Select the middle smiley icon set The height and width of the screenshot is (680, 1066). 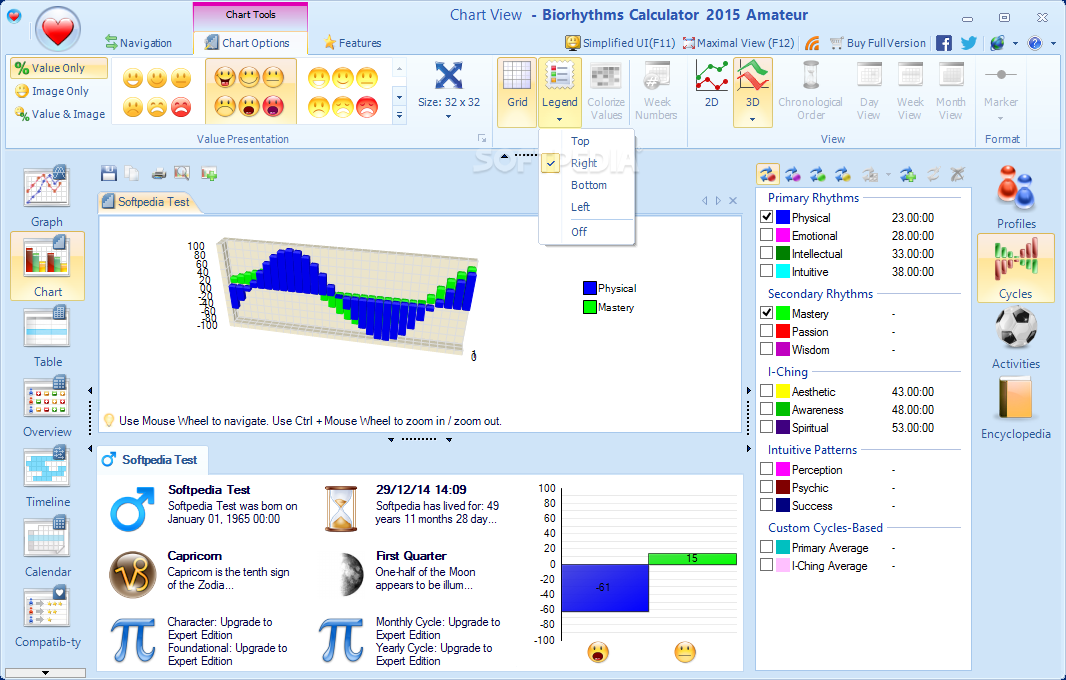click(250, 92)
